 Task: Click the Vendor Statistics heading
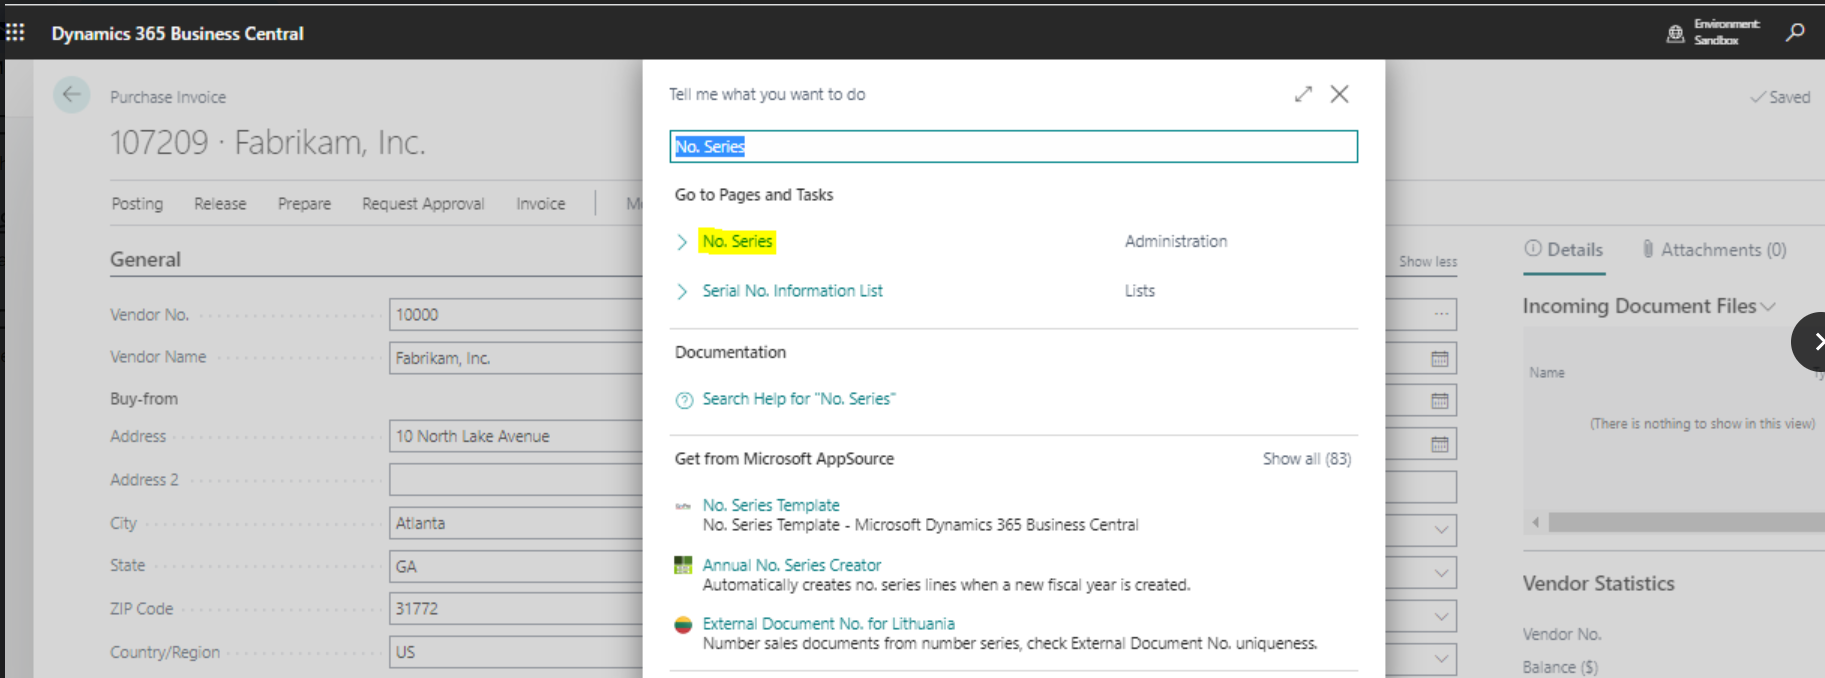(x=1598, y=583)
